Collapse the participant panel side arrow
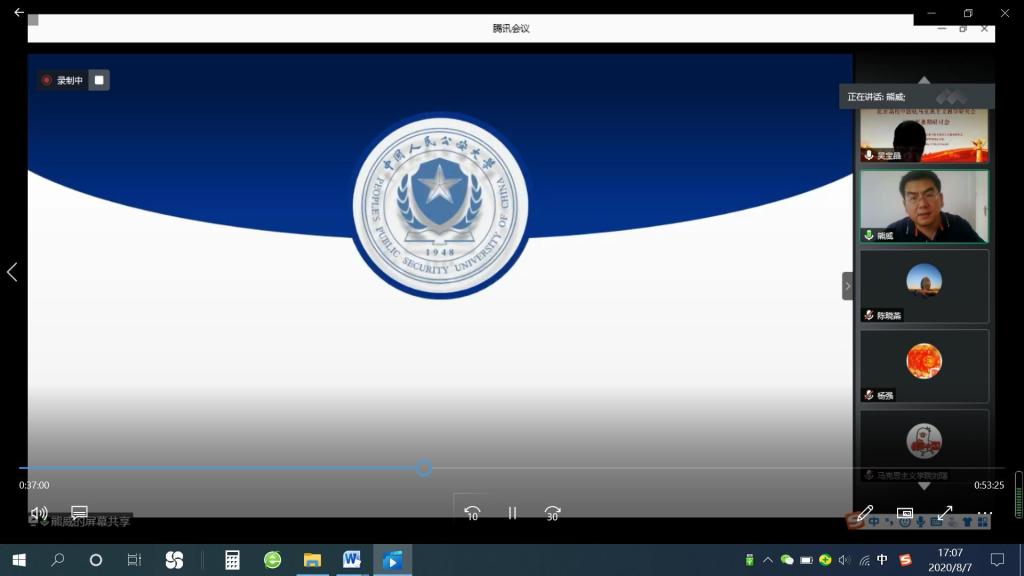 (847, 286)
